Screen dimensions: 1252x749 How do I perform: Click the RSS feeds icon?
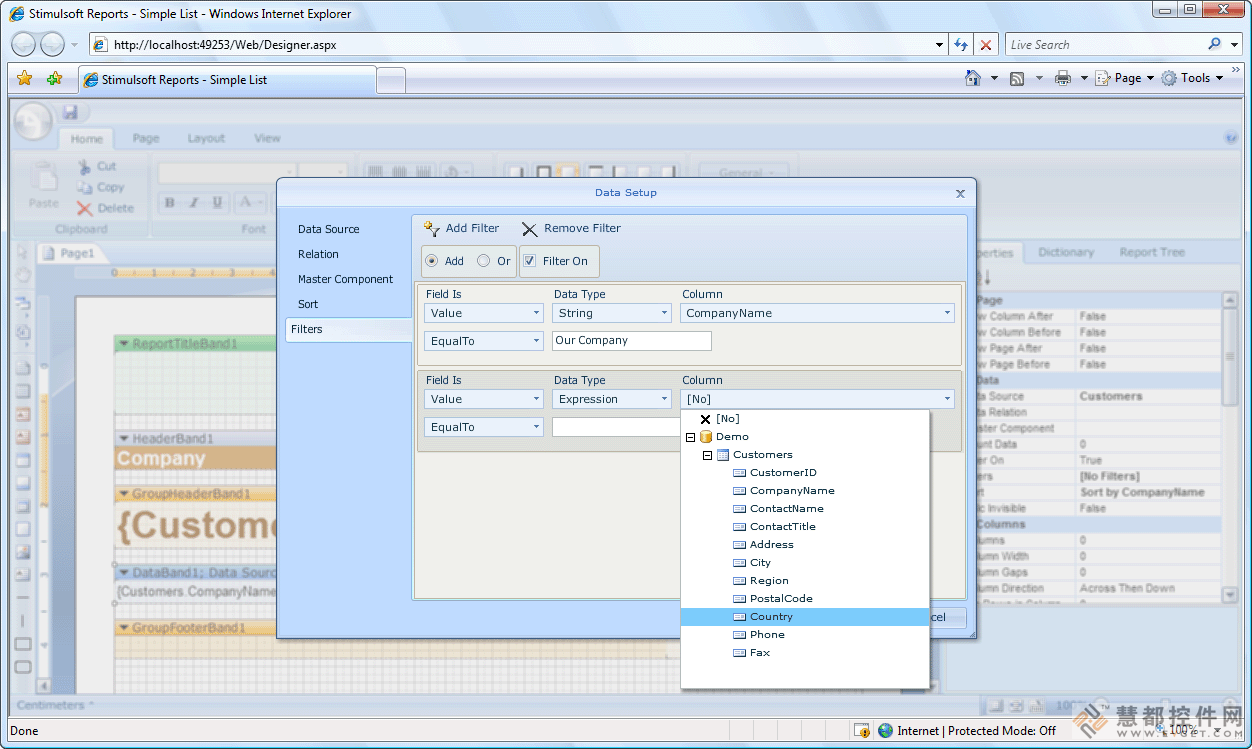pyautogui.click(x=1017, y=78)
